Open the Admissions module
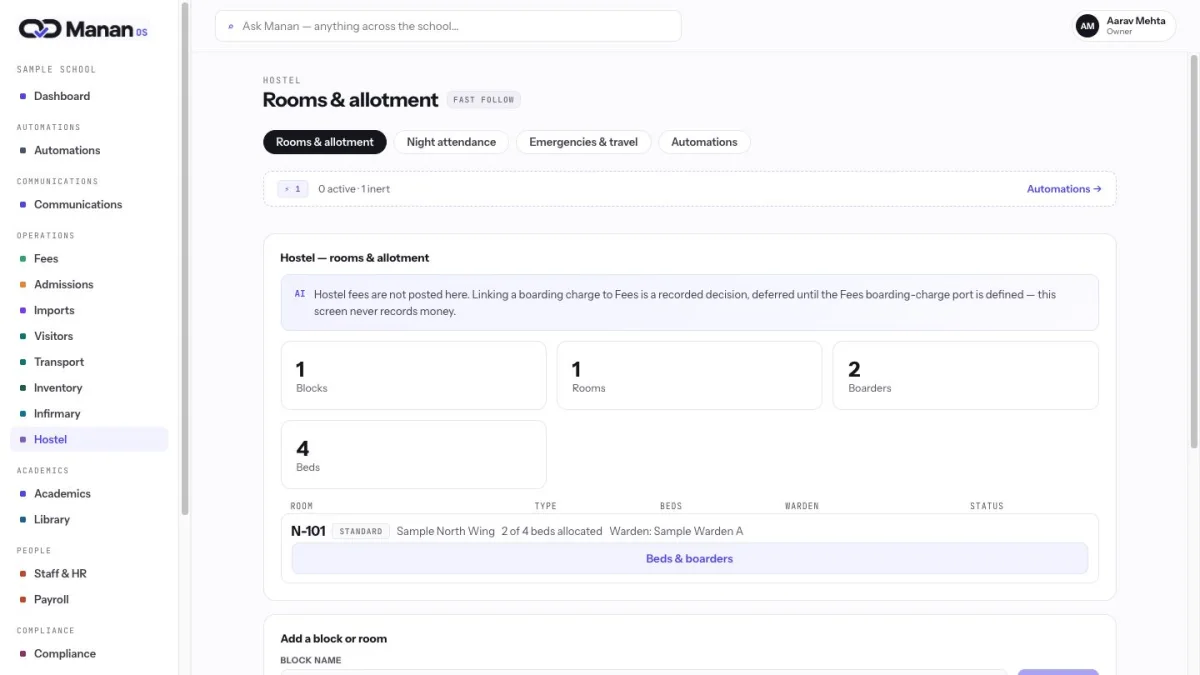1200x675 pixels. (89, 284)
